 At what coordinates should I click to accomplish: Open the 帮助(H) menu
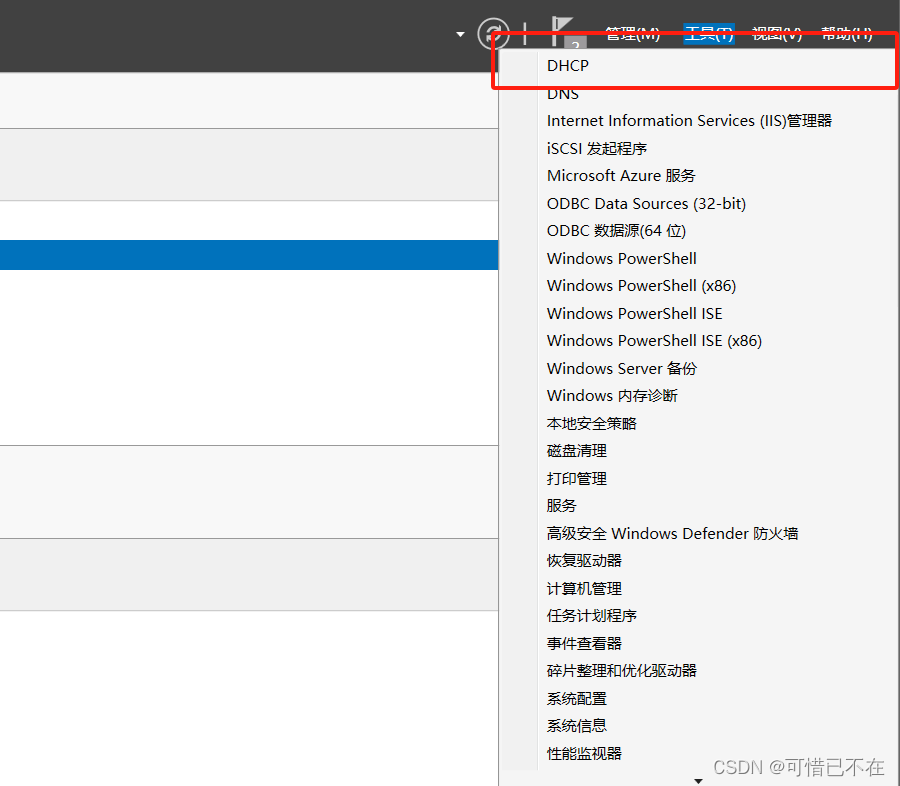click(845, 33)
